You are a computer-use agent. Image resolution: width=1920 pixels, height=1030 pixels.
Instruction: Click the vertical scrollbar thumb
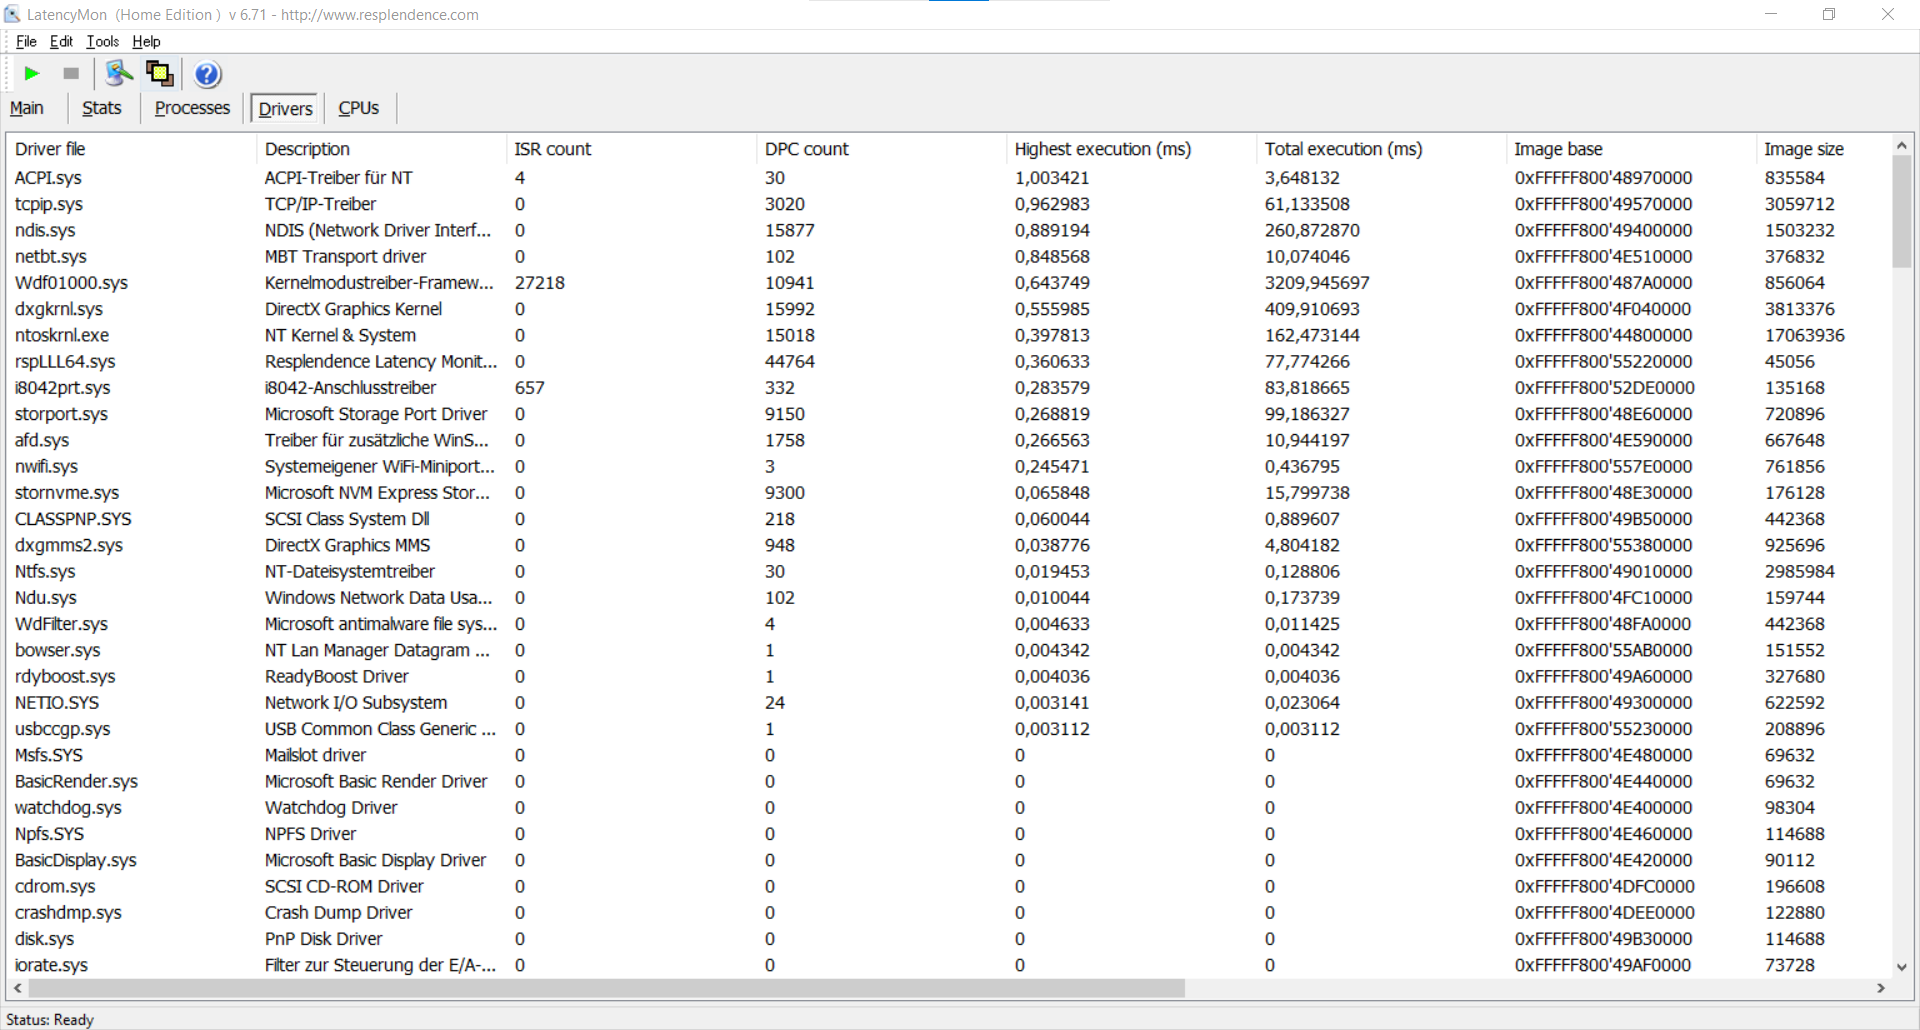point(1901,212)
